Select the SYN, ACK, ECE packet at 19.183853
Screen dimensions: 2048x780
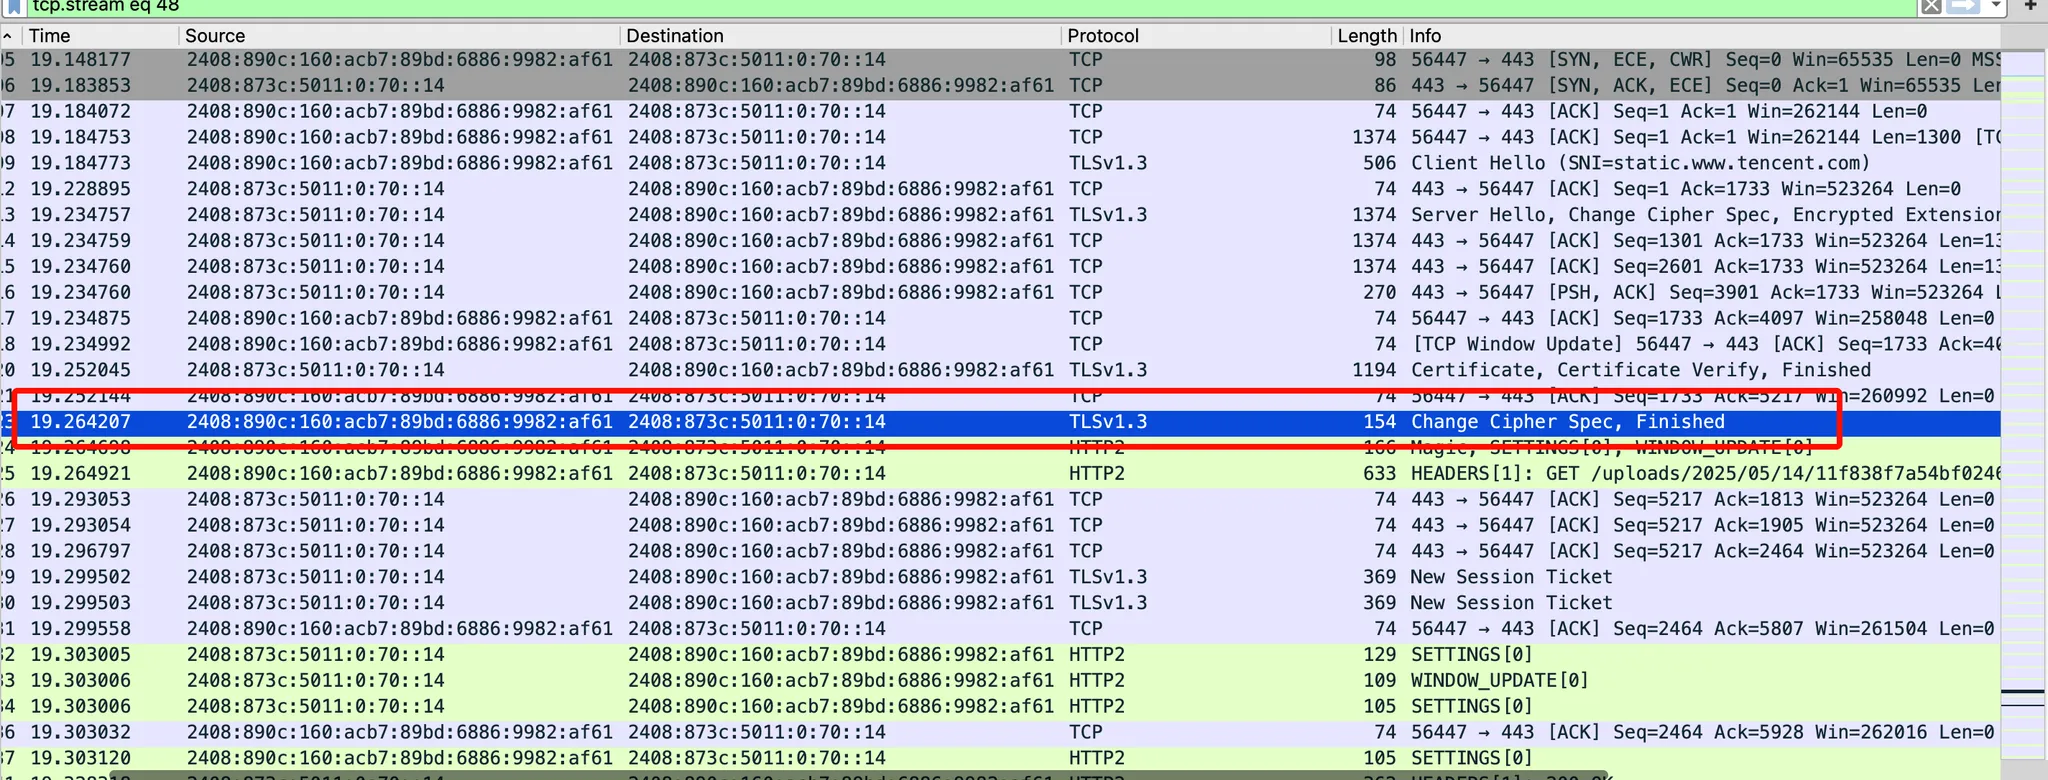[x=1000, y=86]
